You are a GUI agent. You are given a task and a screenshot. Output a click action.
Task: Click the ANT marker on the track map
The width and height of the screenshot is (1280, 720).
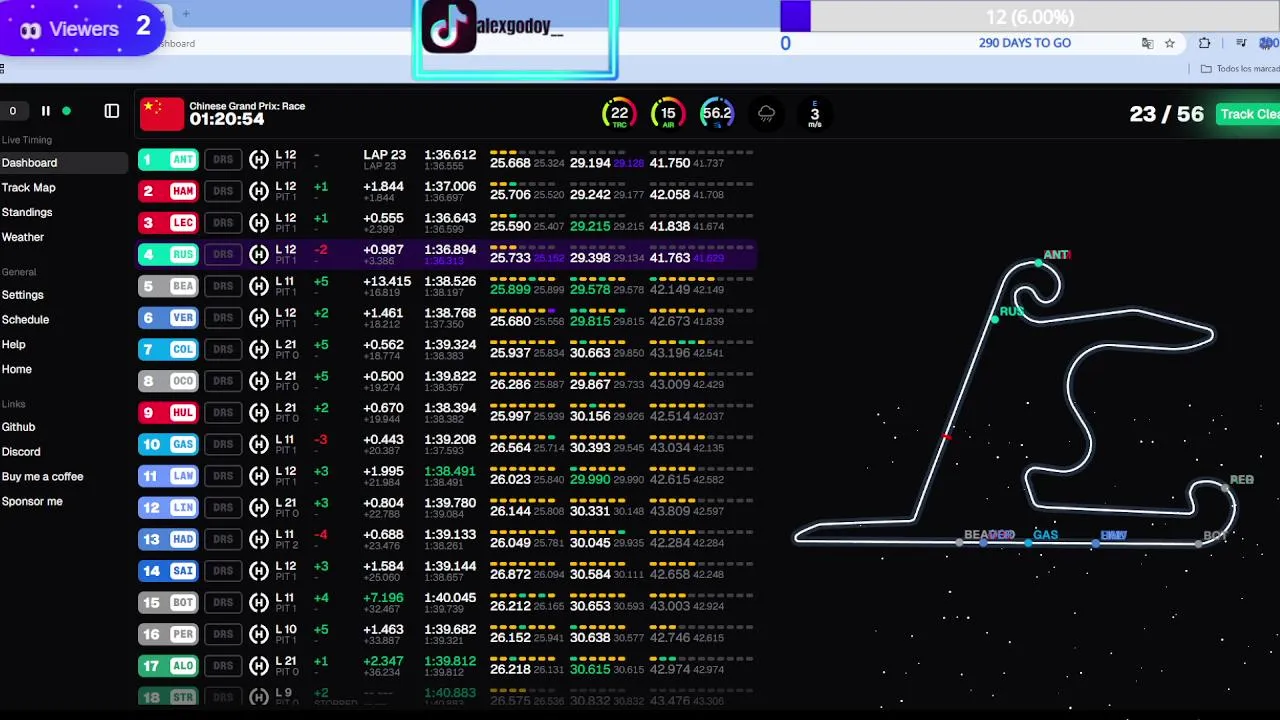(x=1039, y=263)
